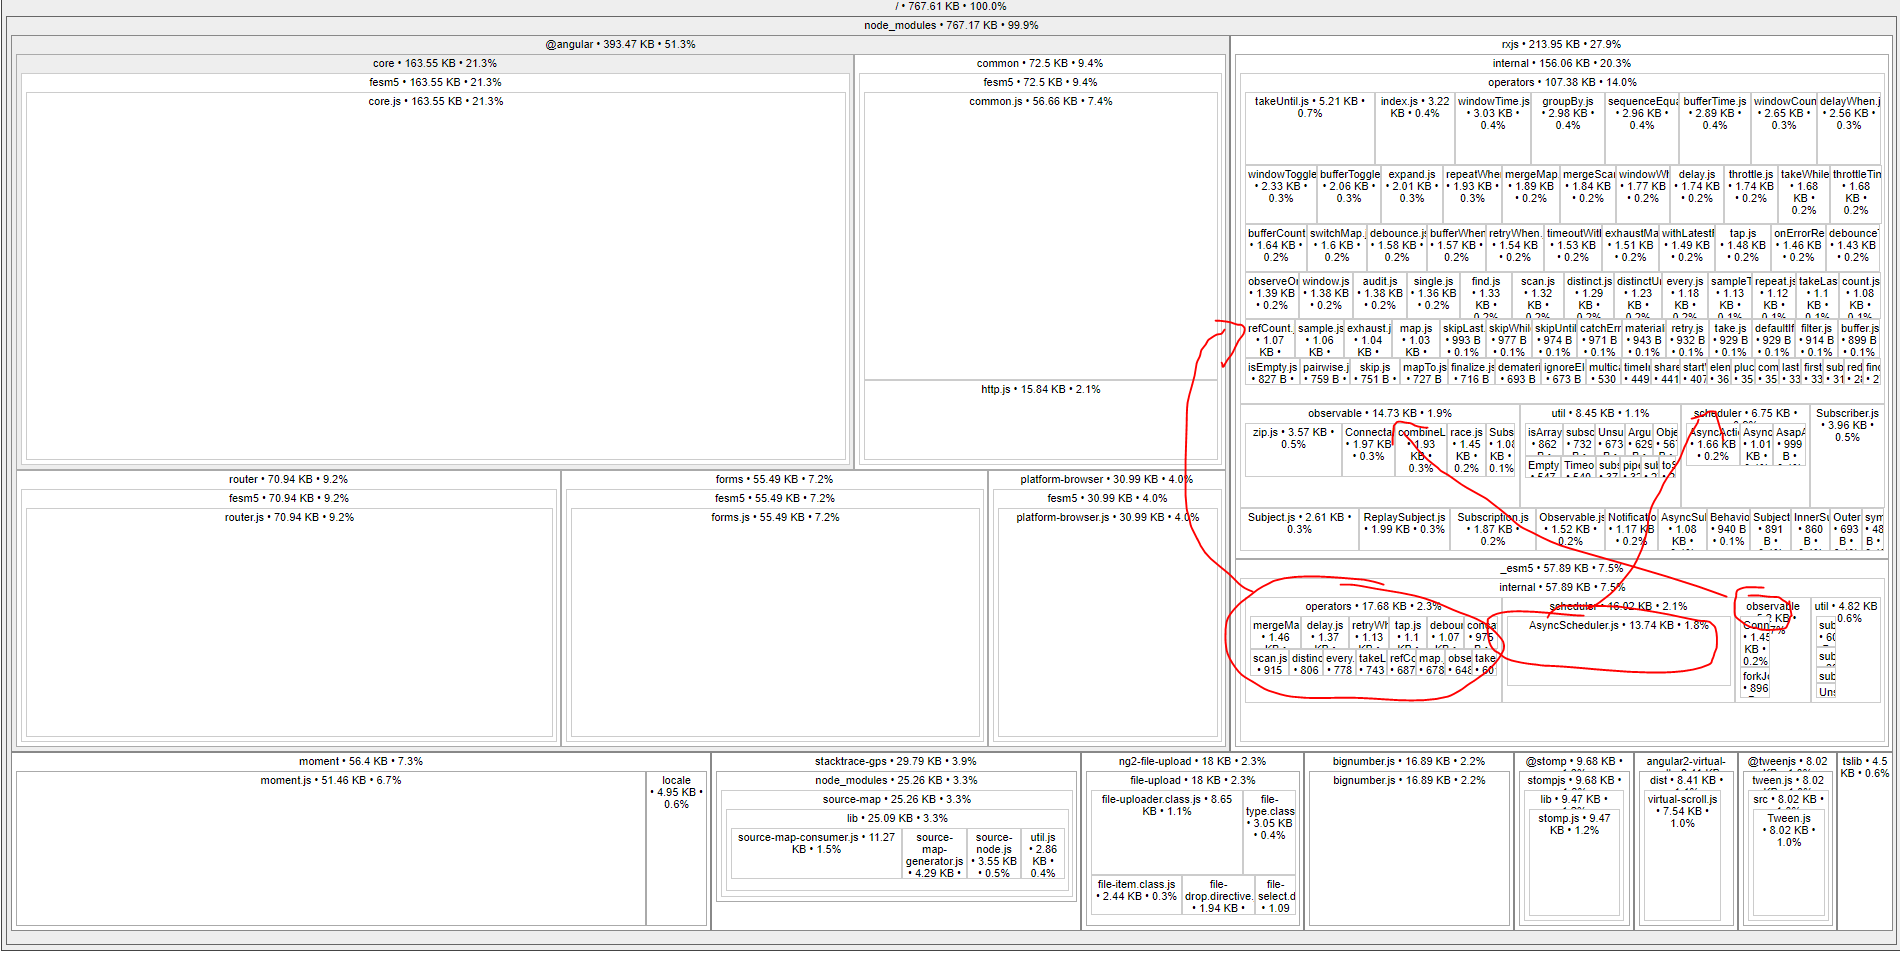This screenshot has height=956, width=1900.
Task: Select the stacktrace-gps 29.79 KB header
Action: tap(895, 761)
